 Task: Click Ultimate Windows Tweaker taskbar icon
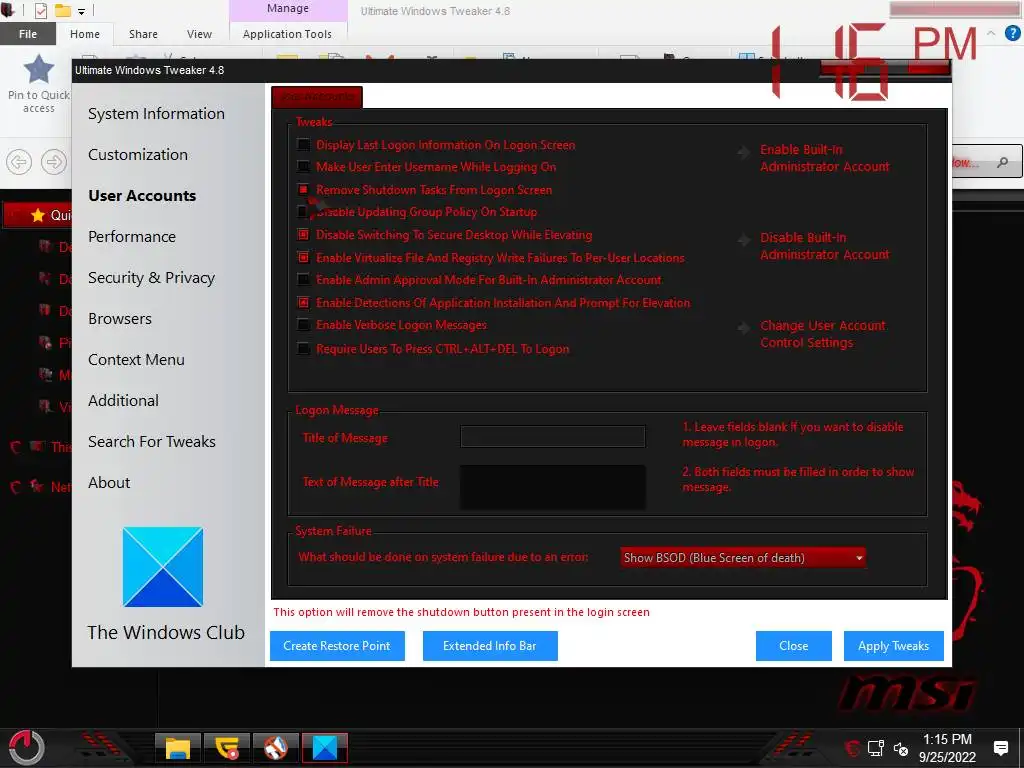click(x=325, y=748)
